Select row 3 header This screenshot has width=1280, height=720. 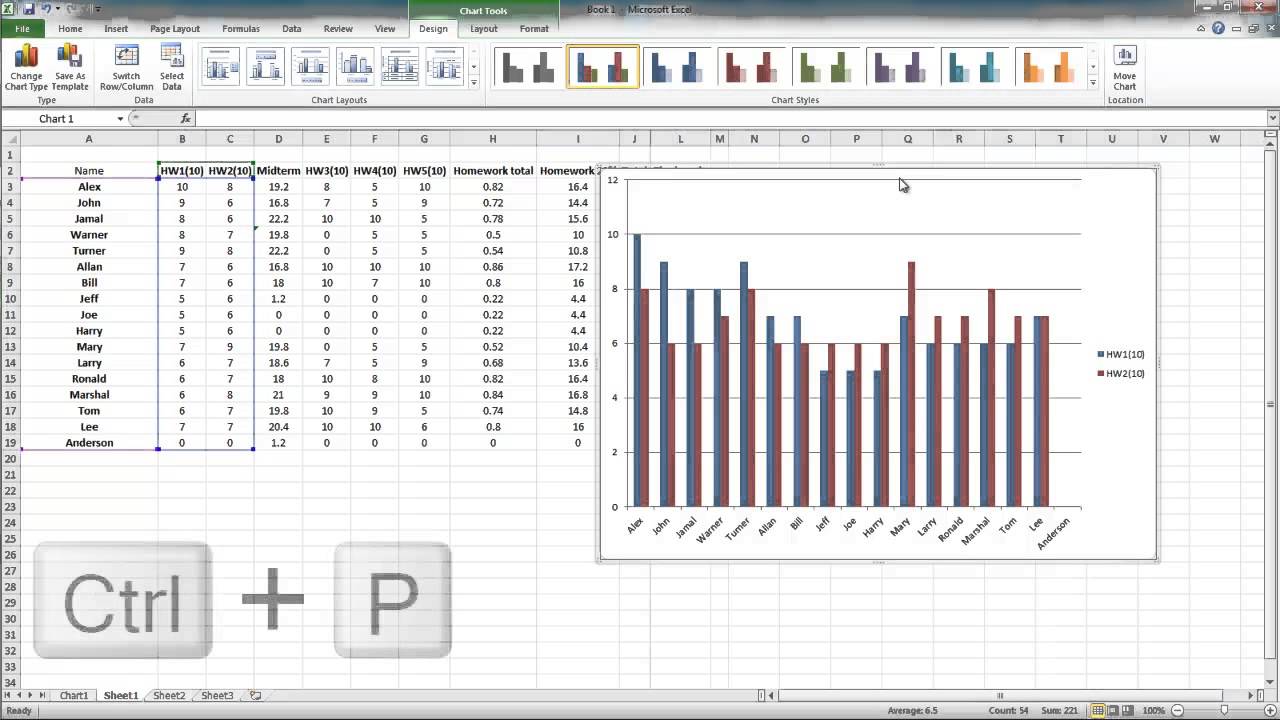pos(10,187)
